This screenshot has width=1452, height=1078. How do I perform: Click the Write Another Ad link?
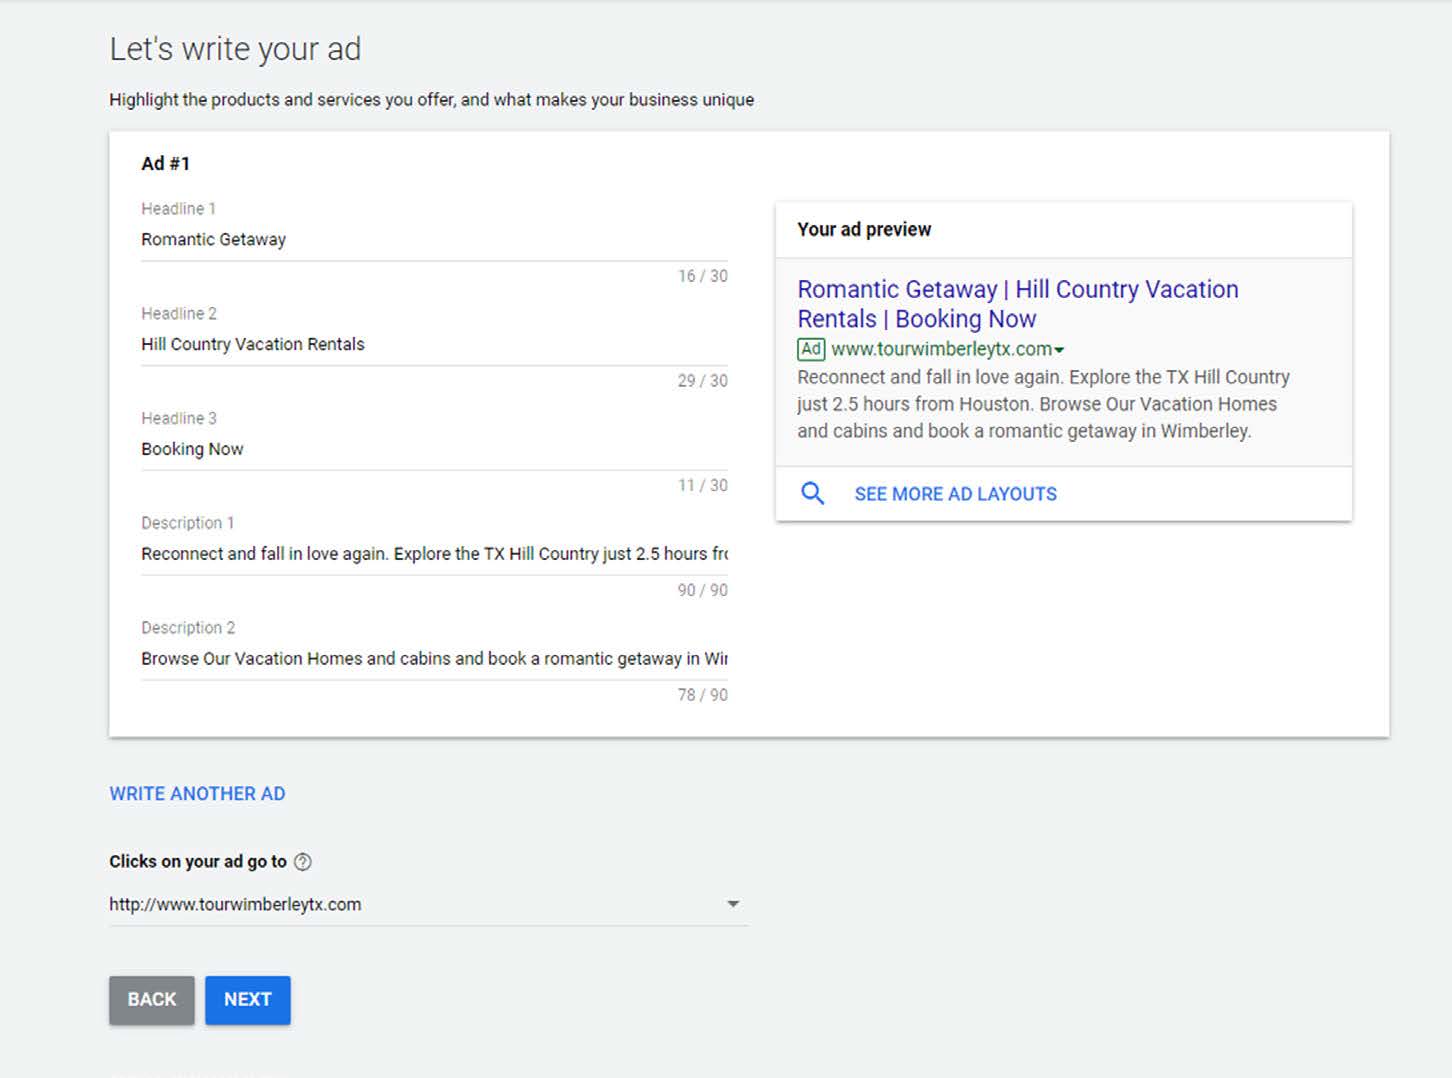[x=197, y=794]
